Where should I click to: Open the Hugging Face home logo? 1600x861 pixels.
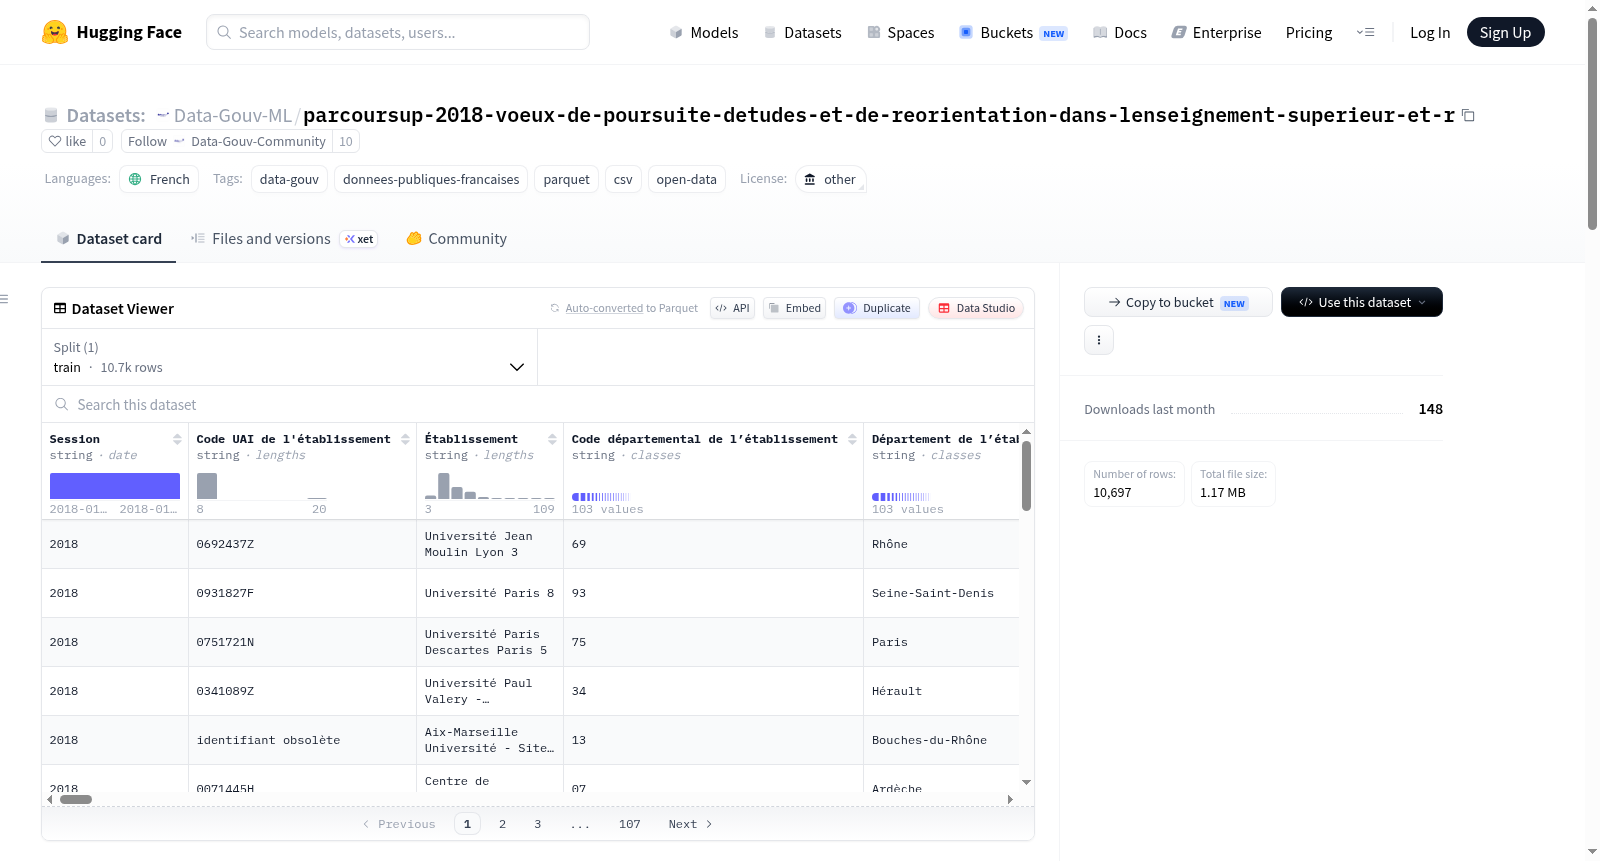tap(112, 32)
